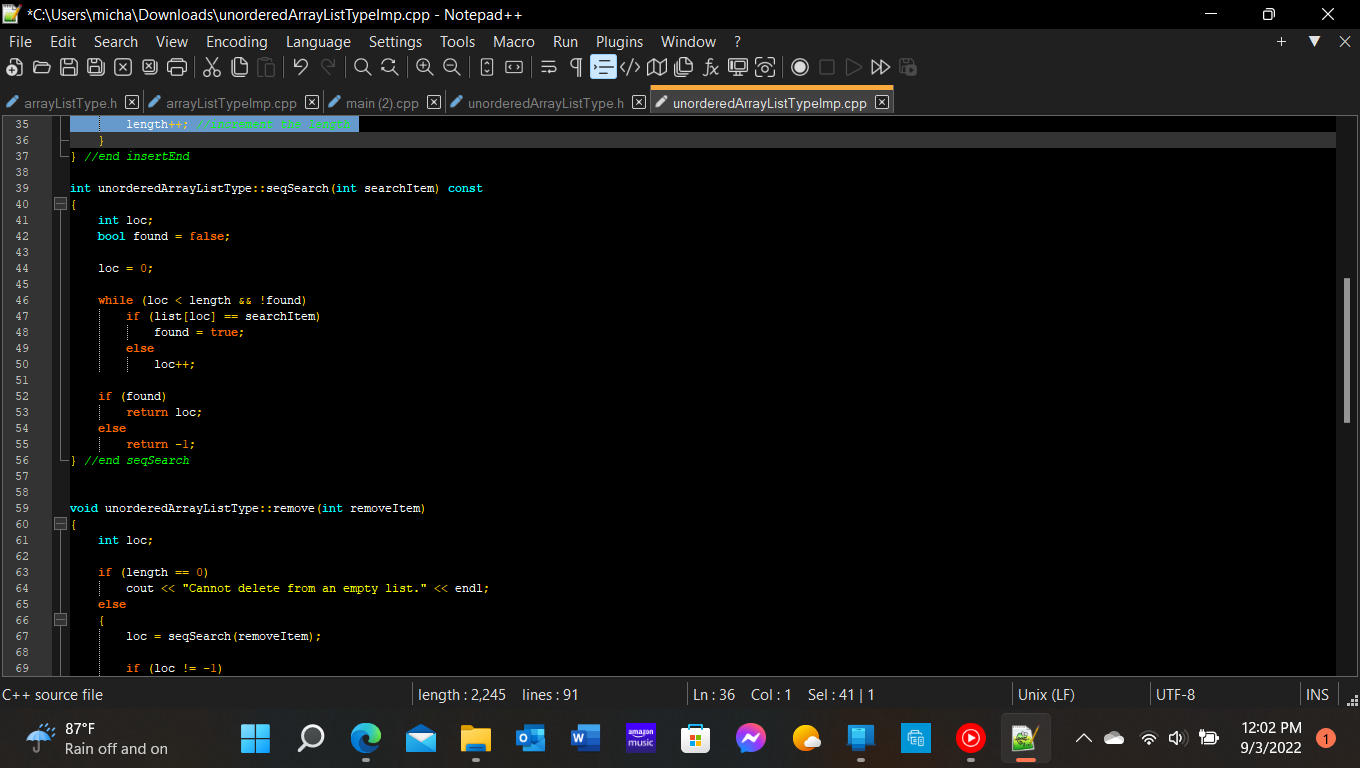
Task: Click the Zoom In toolbar icon
Action: tap(425, 67)
